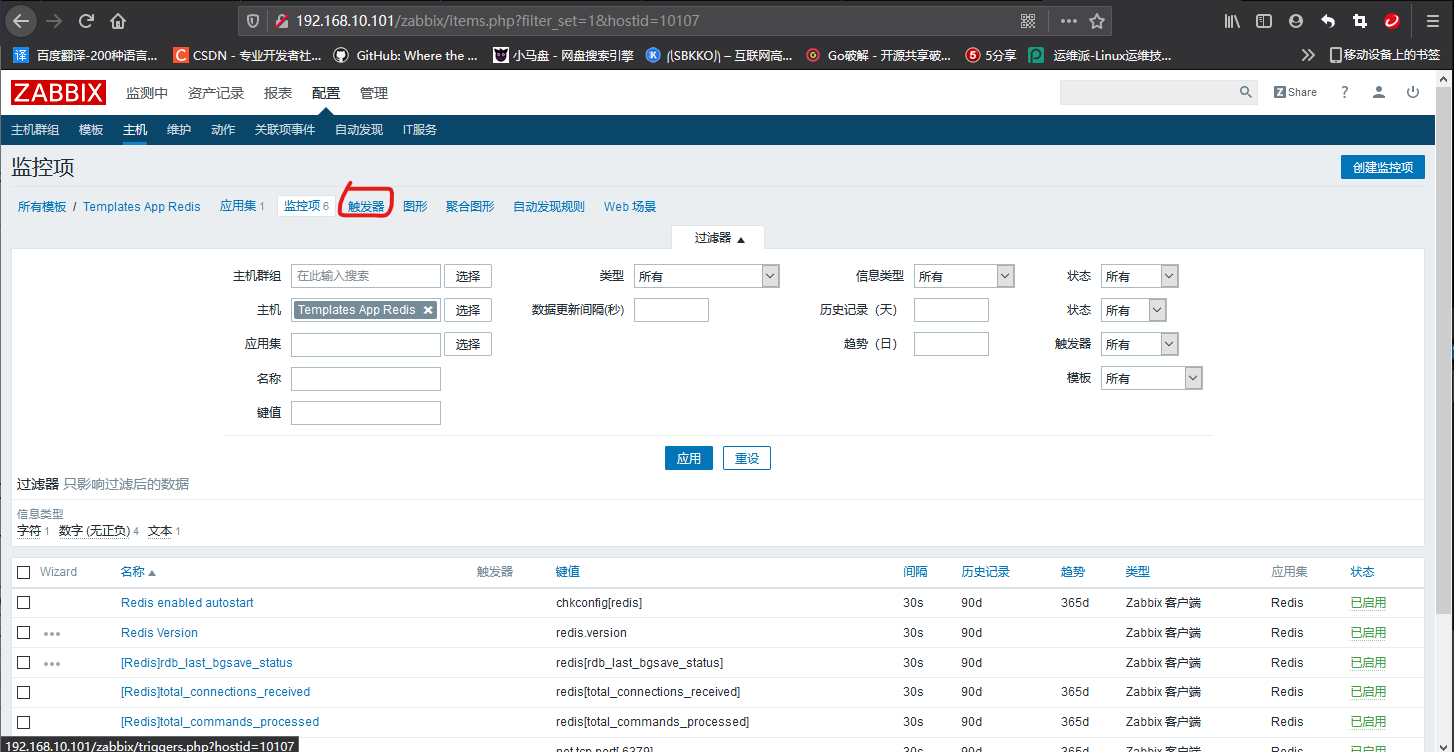Open Redis enabled autostart item link
1454x752 pixels.
coord(187,603)
